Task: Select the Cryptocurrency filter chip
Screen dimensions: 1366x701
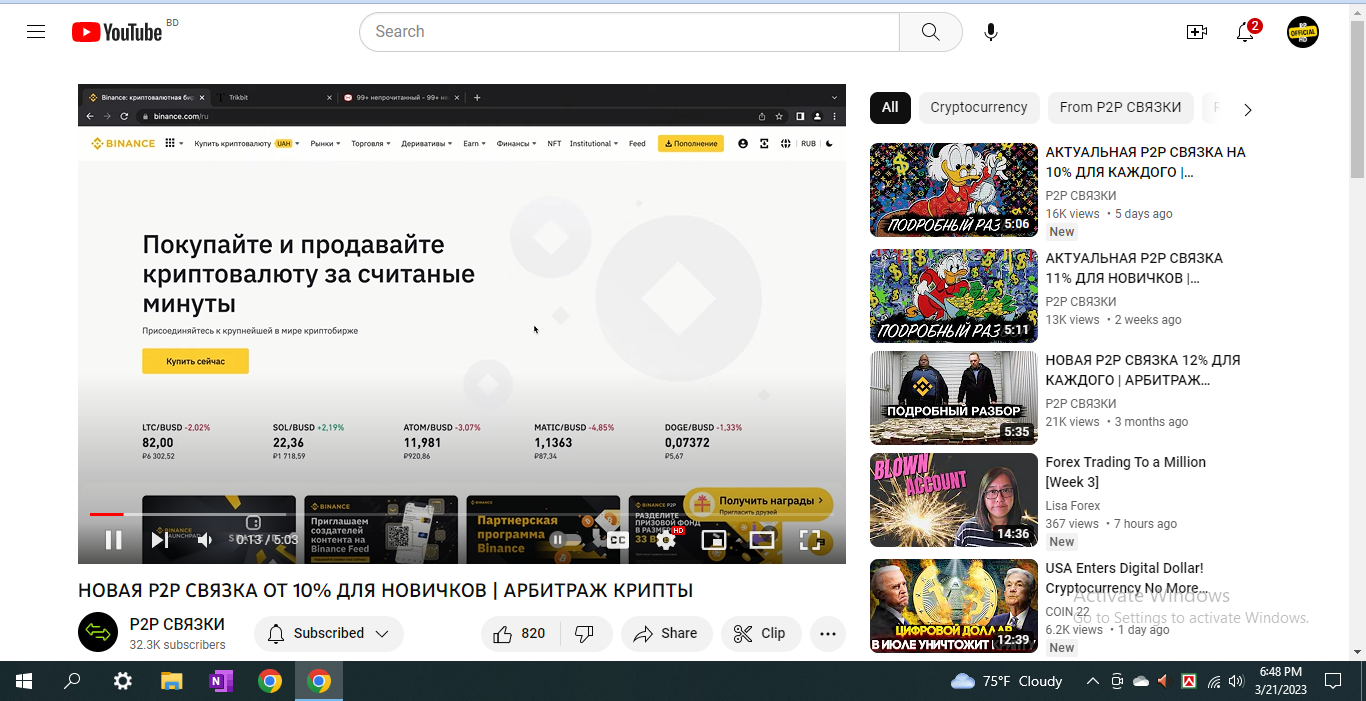Action: coord(979,107)
